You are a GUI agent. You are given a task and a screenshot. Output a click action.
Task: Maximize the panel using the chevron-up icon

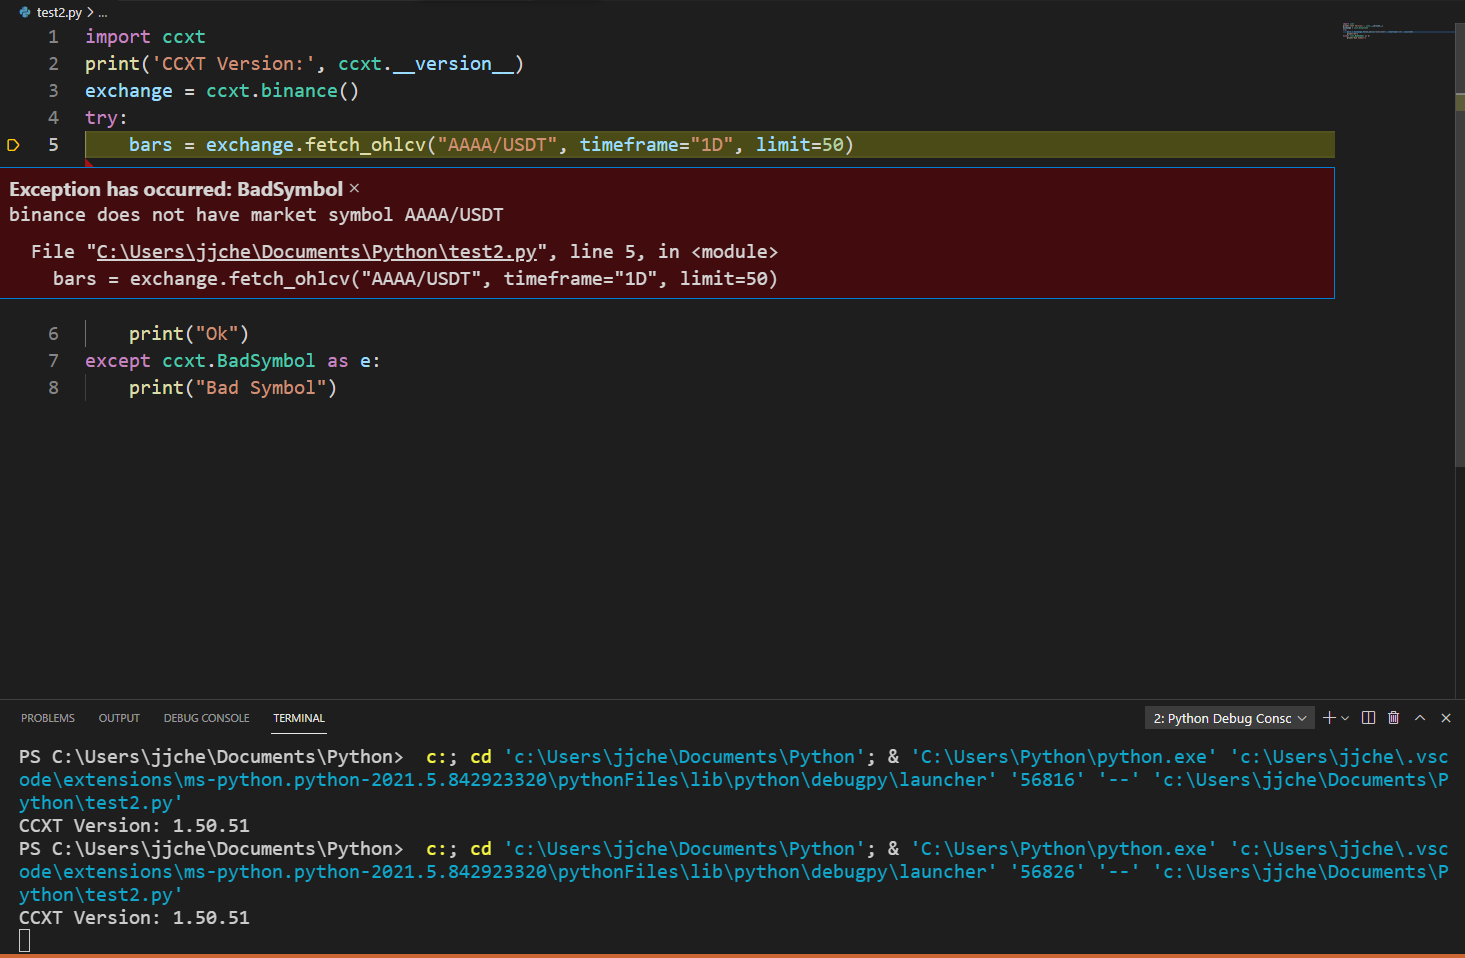click(x=1419, y=717)
